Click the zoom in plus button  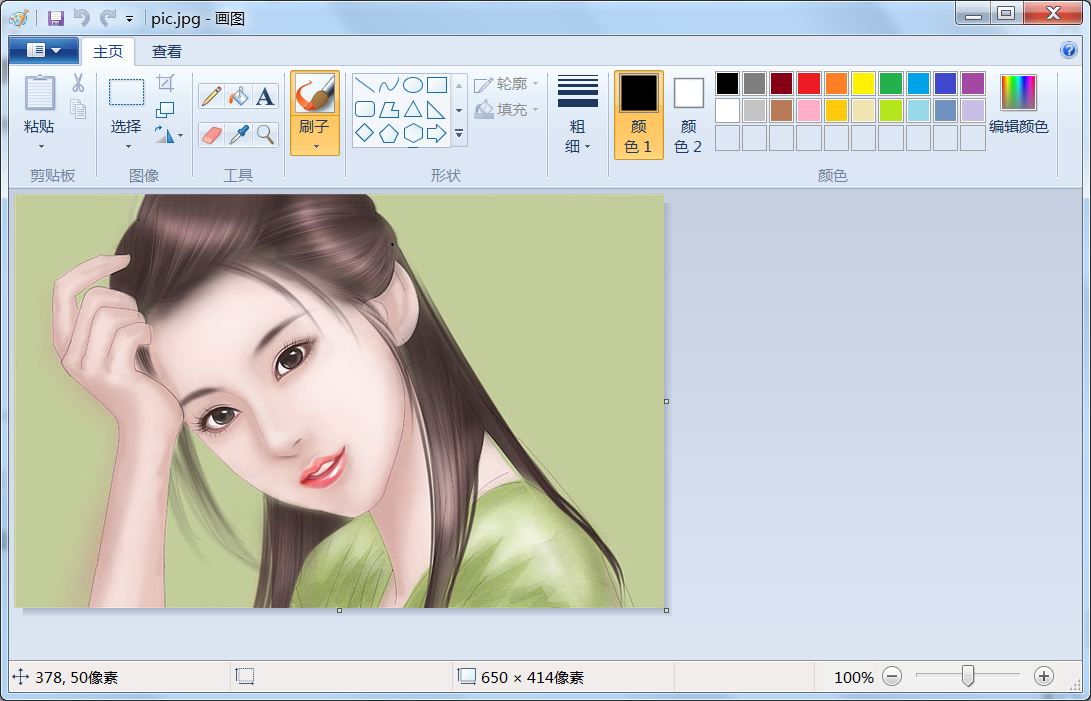point(1043,677)
